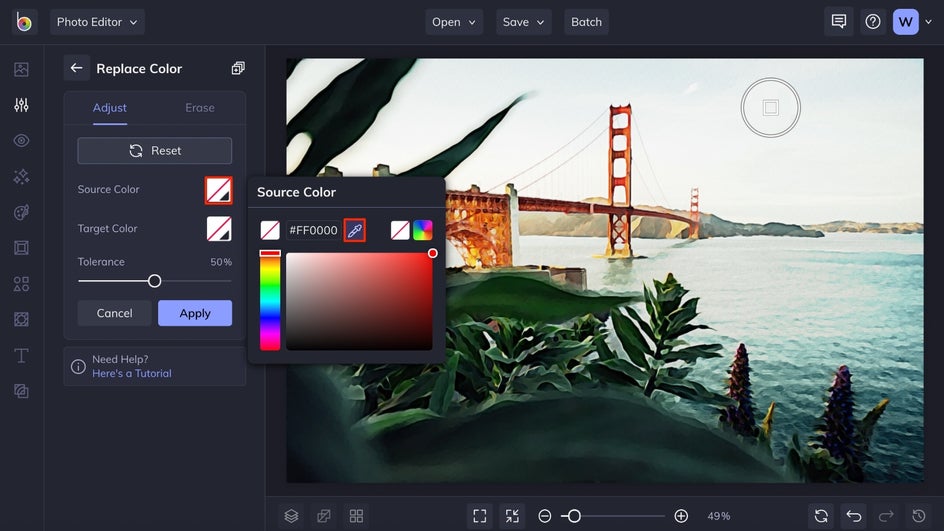The image size is (944, 531).
Task: Switch to the Erase tab
Action: pos(200,108)
